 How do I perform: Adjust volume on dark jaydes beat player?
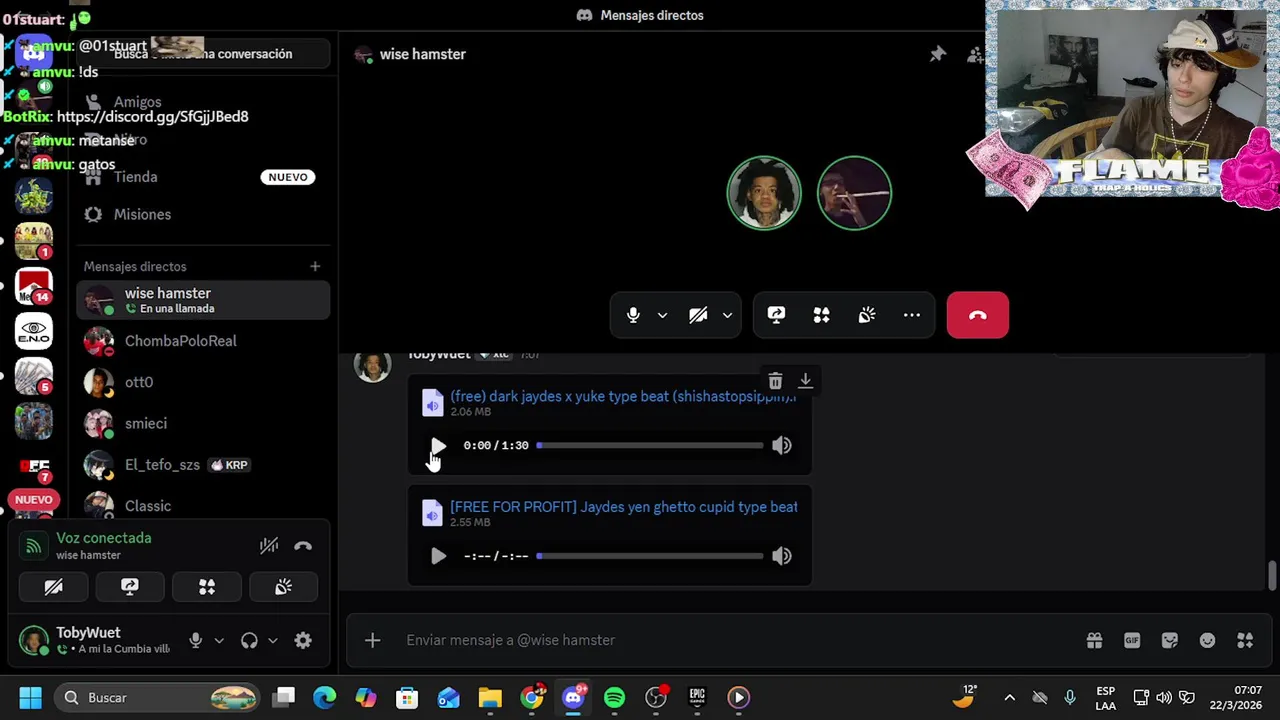tap(782, 445)
